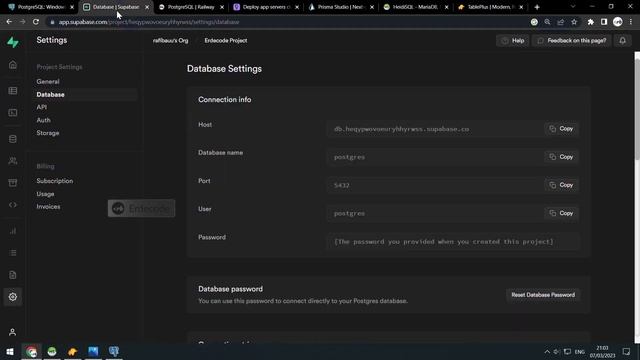Image resolution: width=640 pixels, height=360 pixels.
Task: Switch to the TablePlus tab
Action: 490,7
